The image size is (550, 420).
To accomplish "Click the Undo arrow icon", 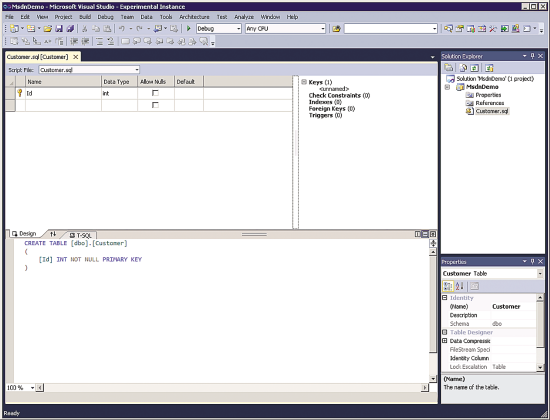I will tap(122, 29).
